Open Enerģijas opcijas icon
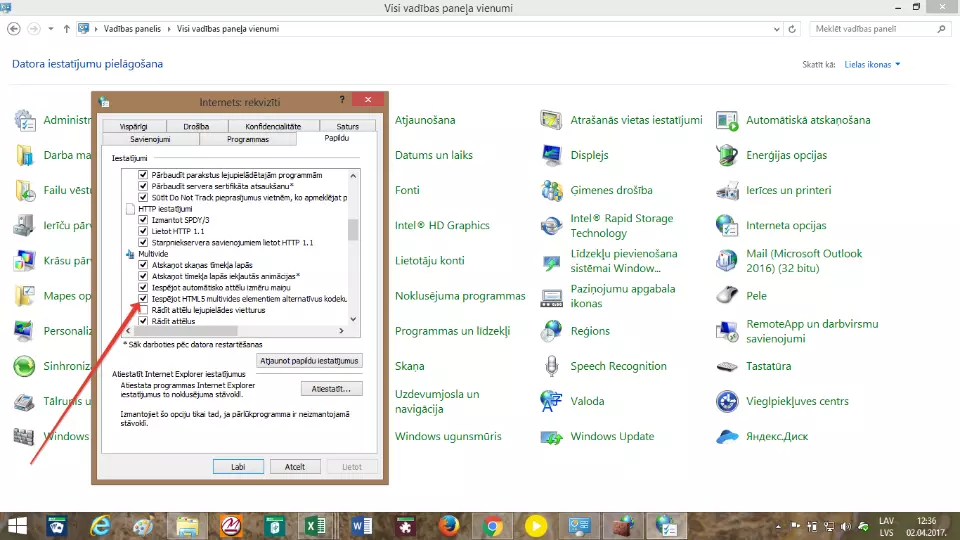Image resolution: width=960 pixels, height=540 pixels. [727, 155]
